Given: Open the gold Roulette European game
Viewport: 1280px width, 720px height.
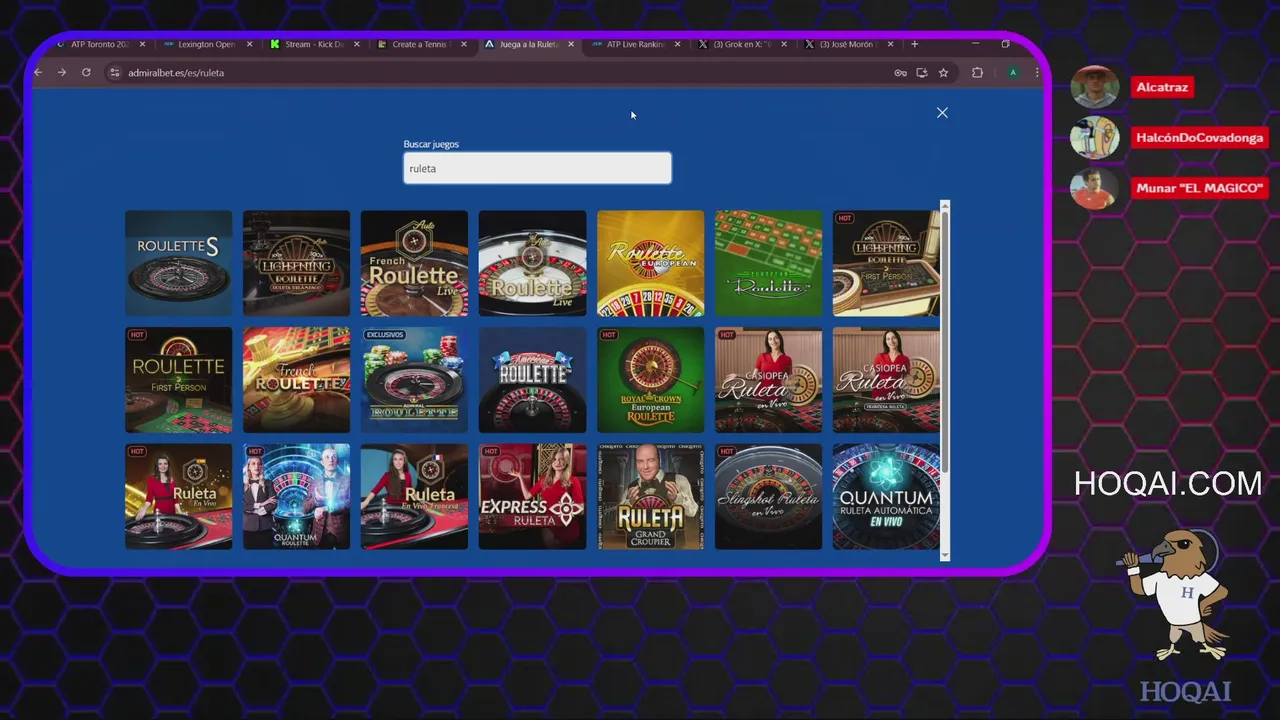Looking at the screenshot, I should (x=650, y=263).
